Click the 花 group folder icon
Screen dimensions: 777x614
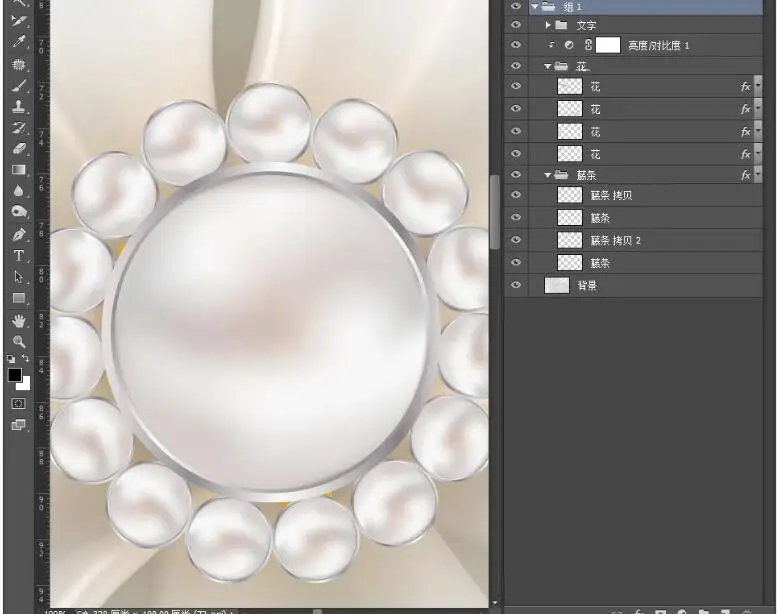click(561, 66)
